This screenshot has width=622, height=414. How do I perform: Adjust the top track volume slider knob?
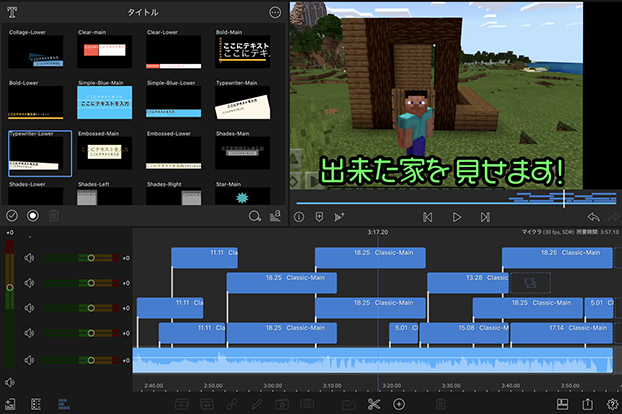point(91,258)
